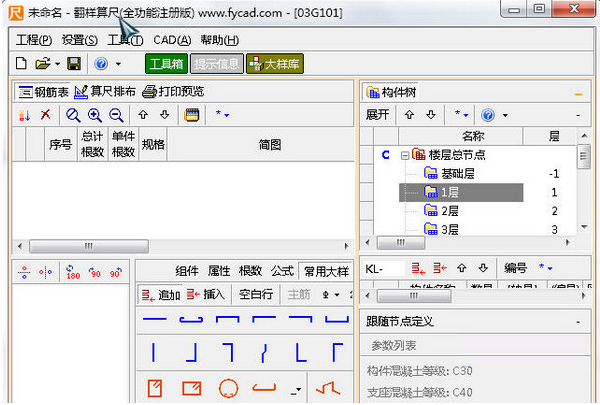This screenshot has height=405, width=600.
Task: Save project with the floppy disk icon
Action: coord(74,64)
